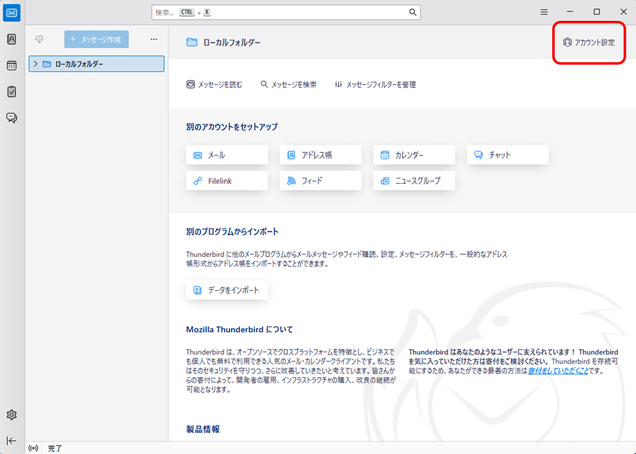Click the get messages cloud icon
Screen dimensions: 636x454
pos(40,39)
